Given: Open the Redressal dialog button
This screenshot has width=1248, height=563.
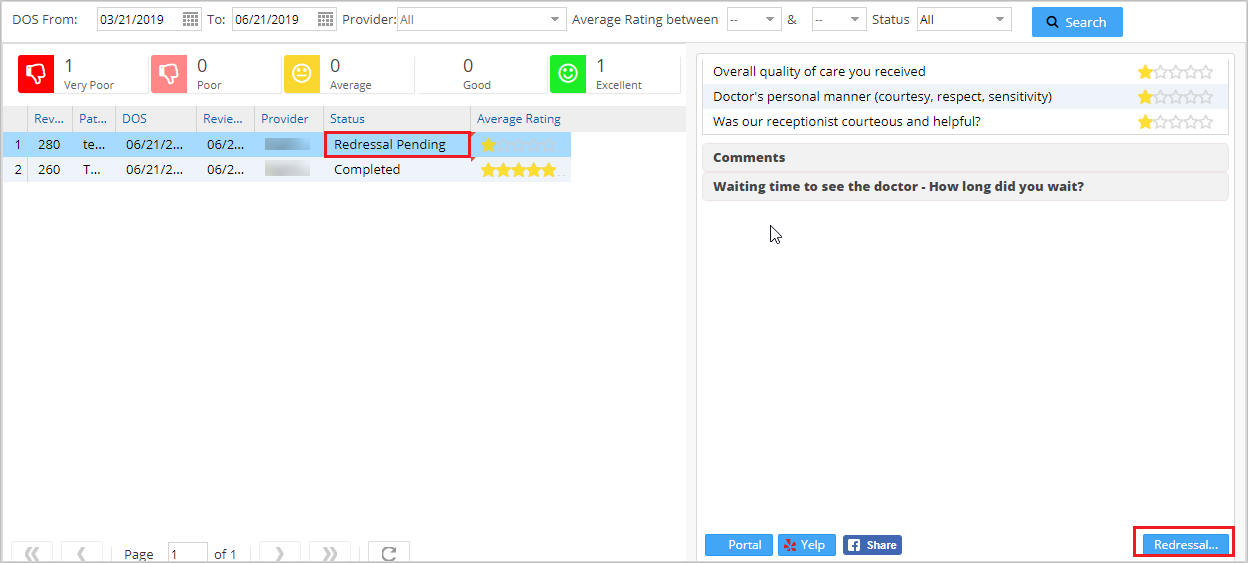Looking at the screenshot, I should [x=1185, y=545].
